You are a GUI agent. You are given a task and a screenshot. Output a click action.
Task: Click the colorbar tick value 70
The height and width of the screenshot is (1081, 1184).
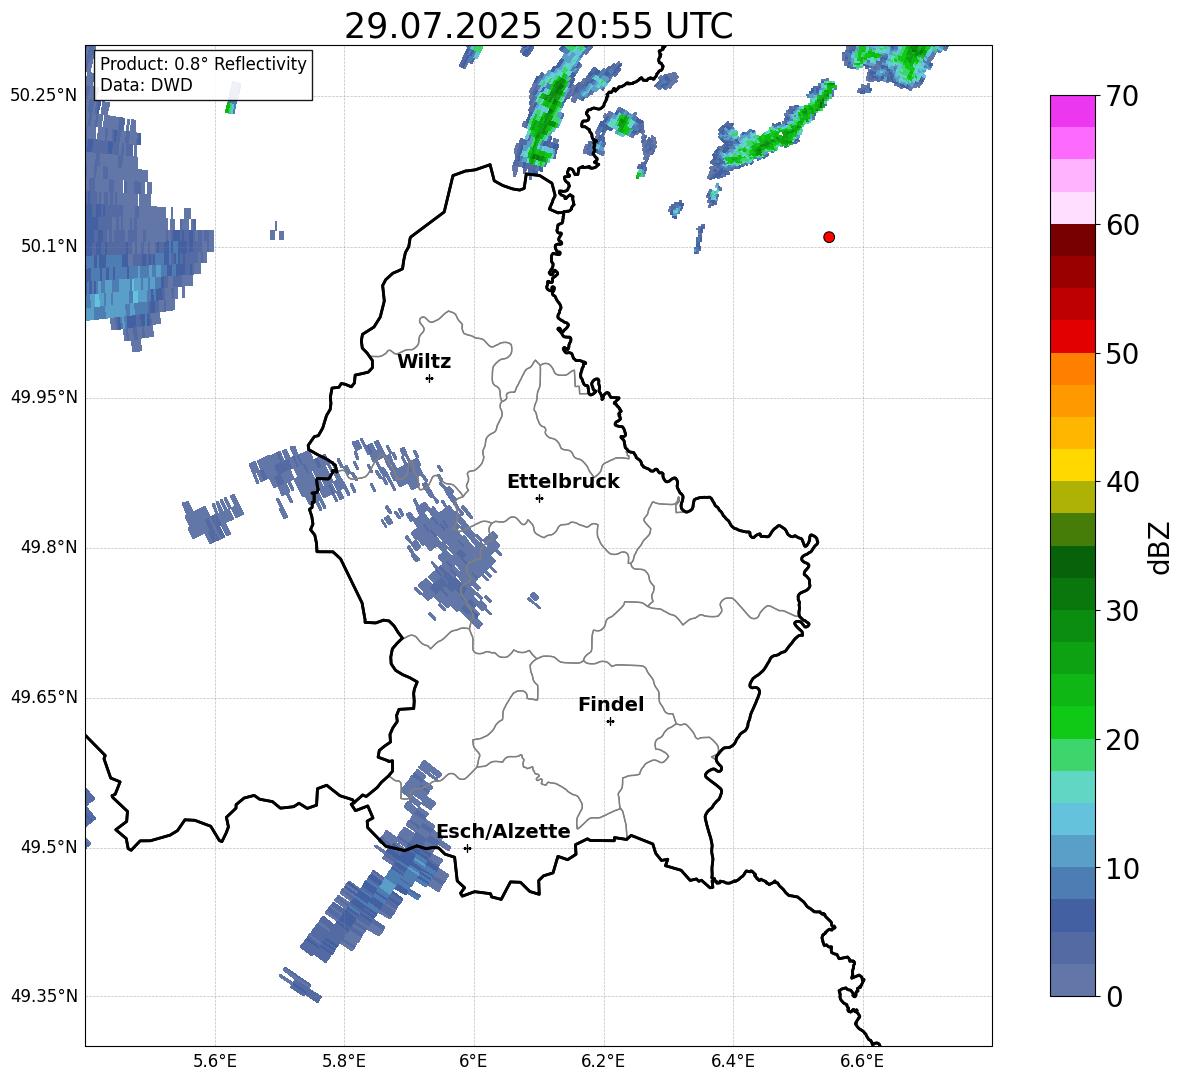pyautogui.click(x=1121, y=97)
